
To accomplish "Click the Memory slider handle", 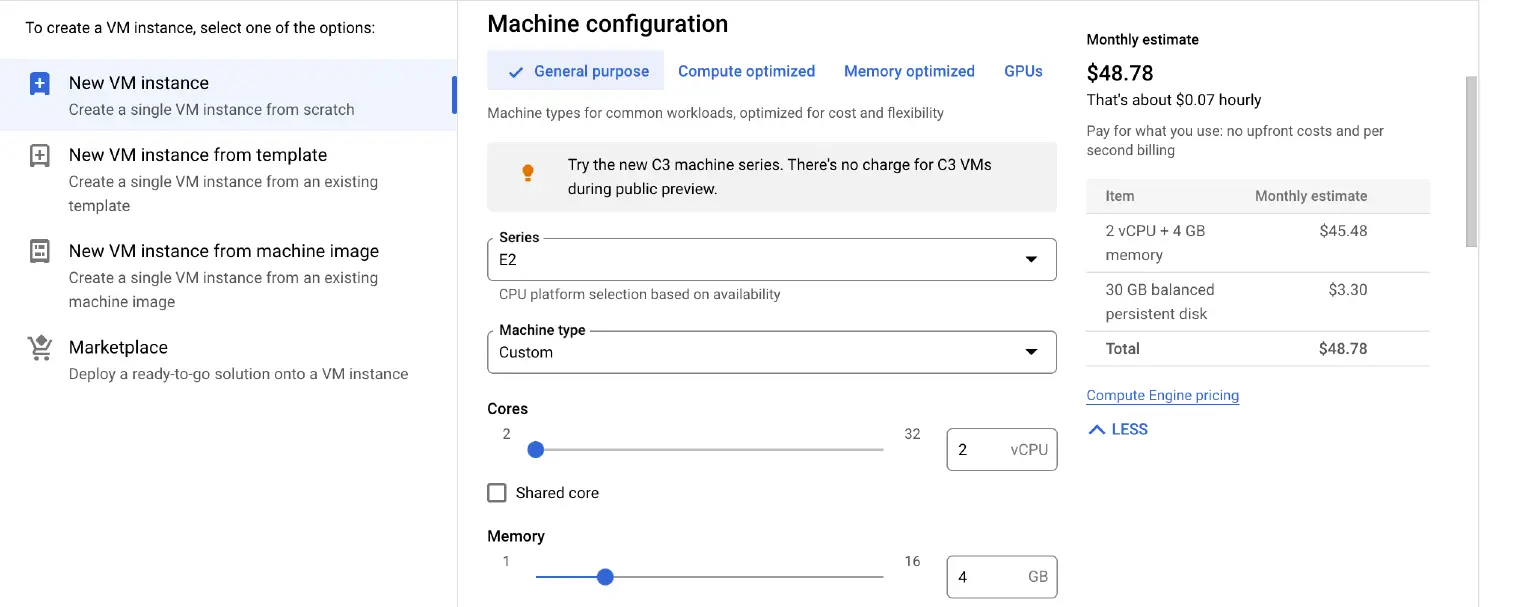I will (x=604, y=577).
